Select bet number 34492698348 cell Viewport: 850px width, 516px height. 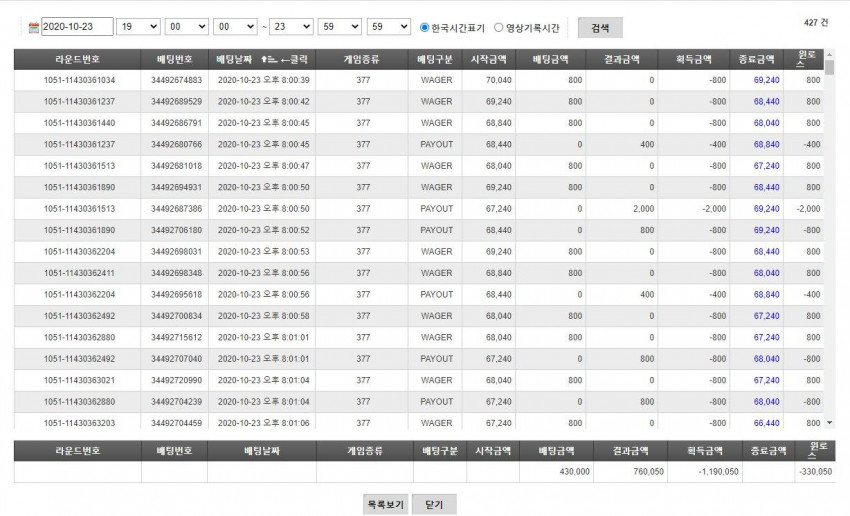pos(176,273)
